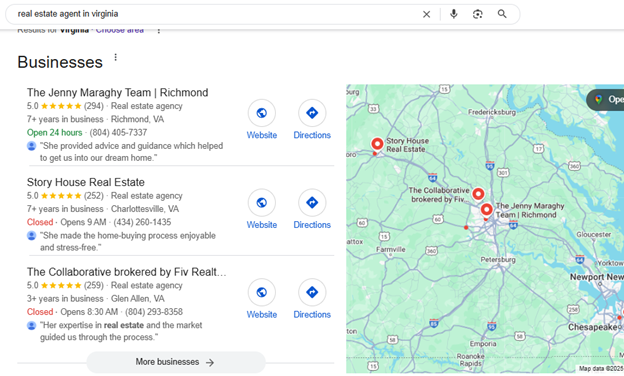Open The Collaborative brokered by Fiv Realty listing

[x=126, y=272]
